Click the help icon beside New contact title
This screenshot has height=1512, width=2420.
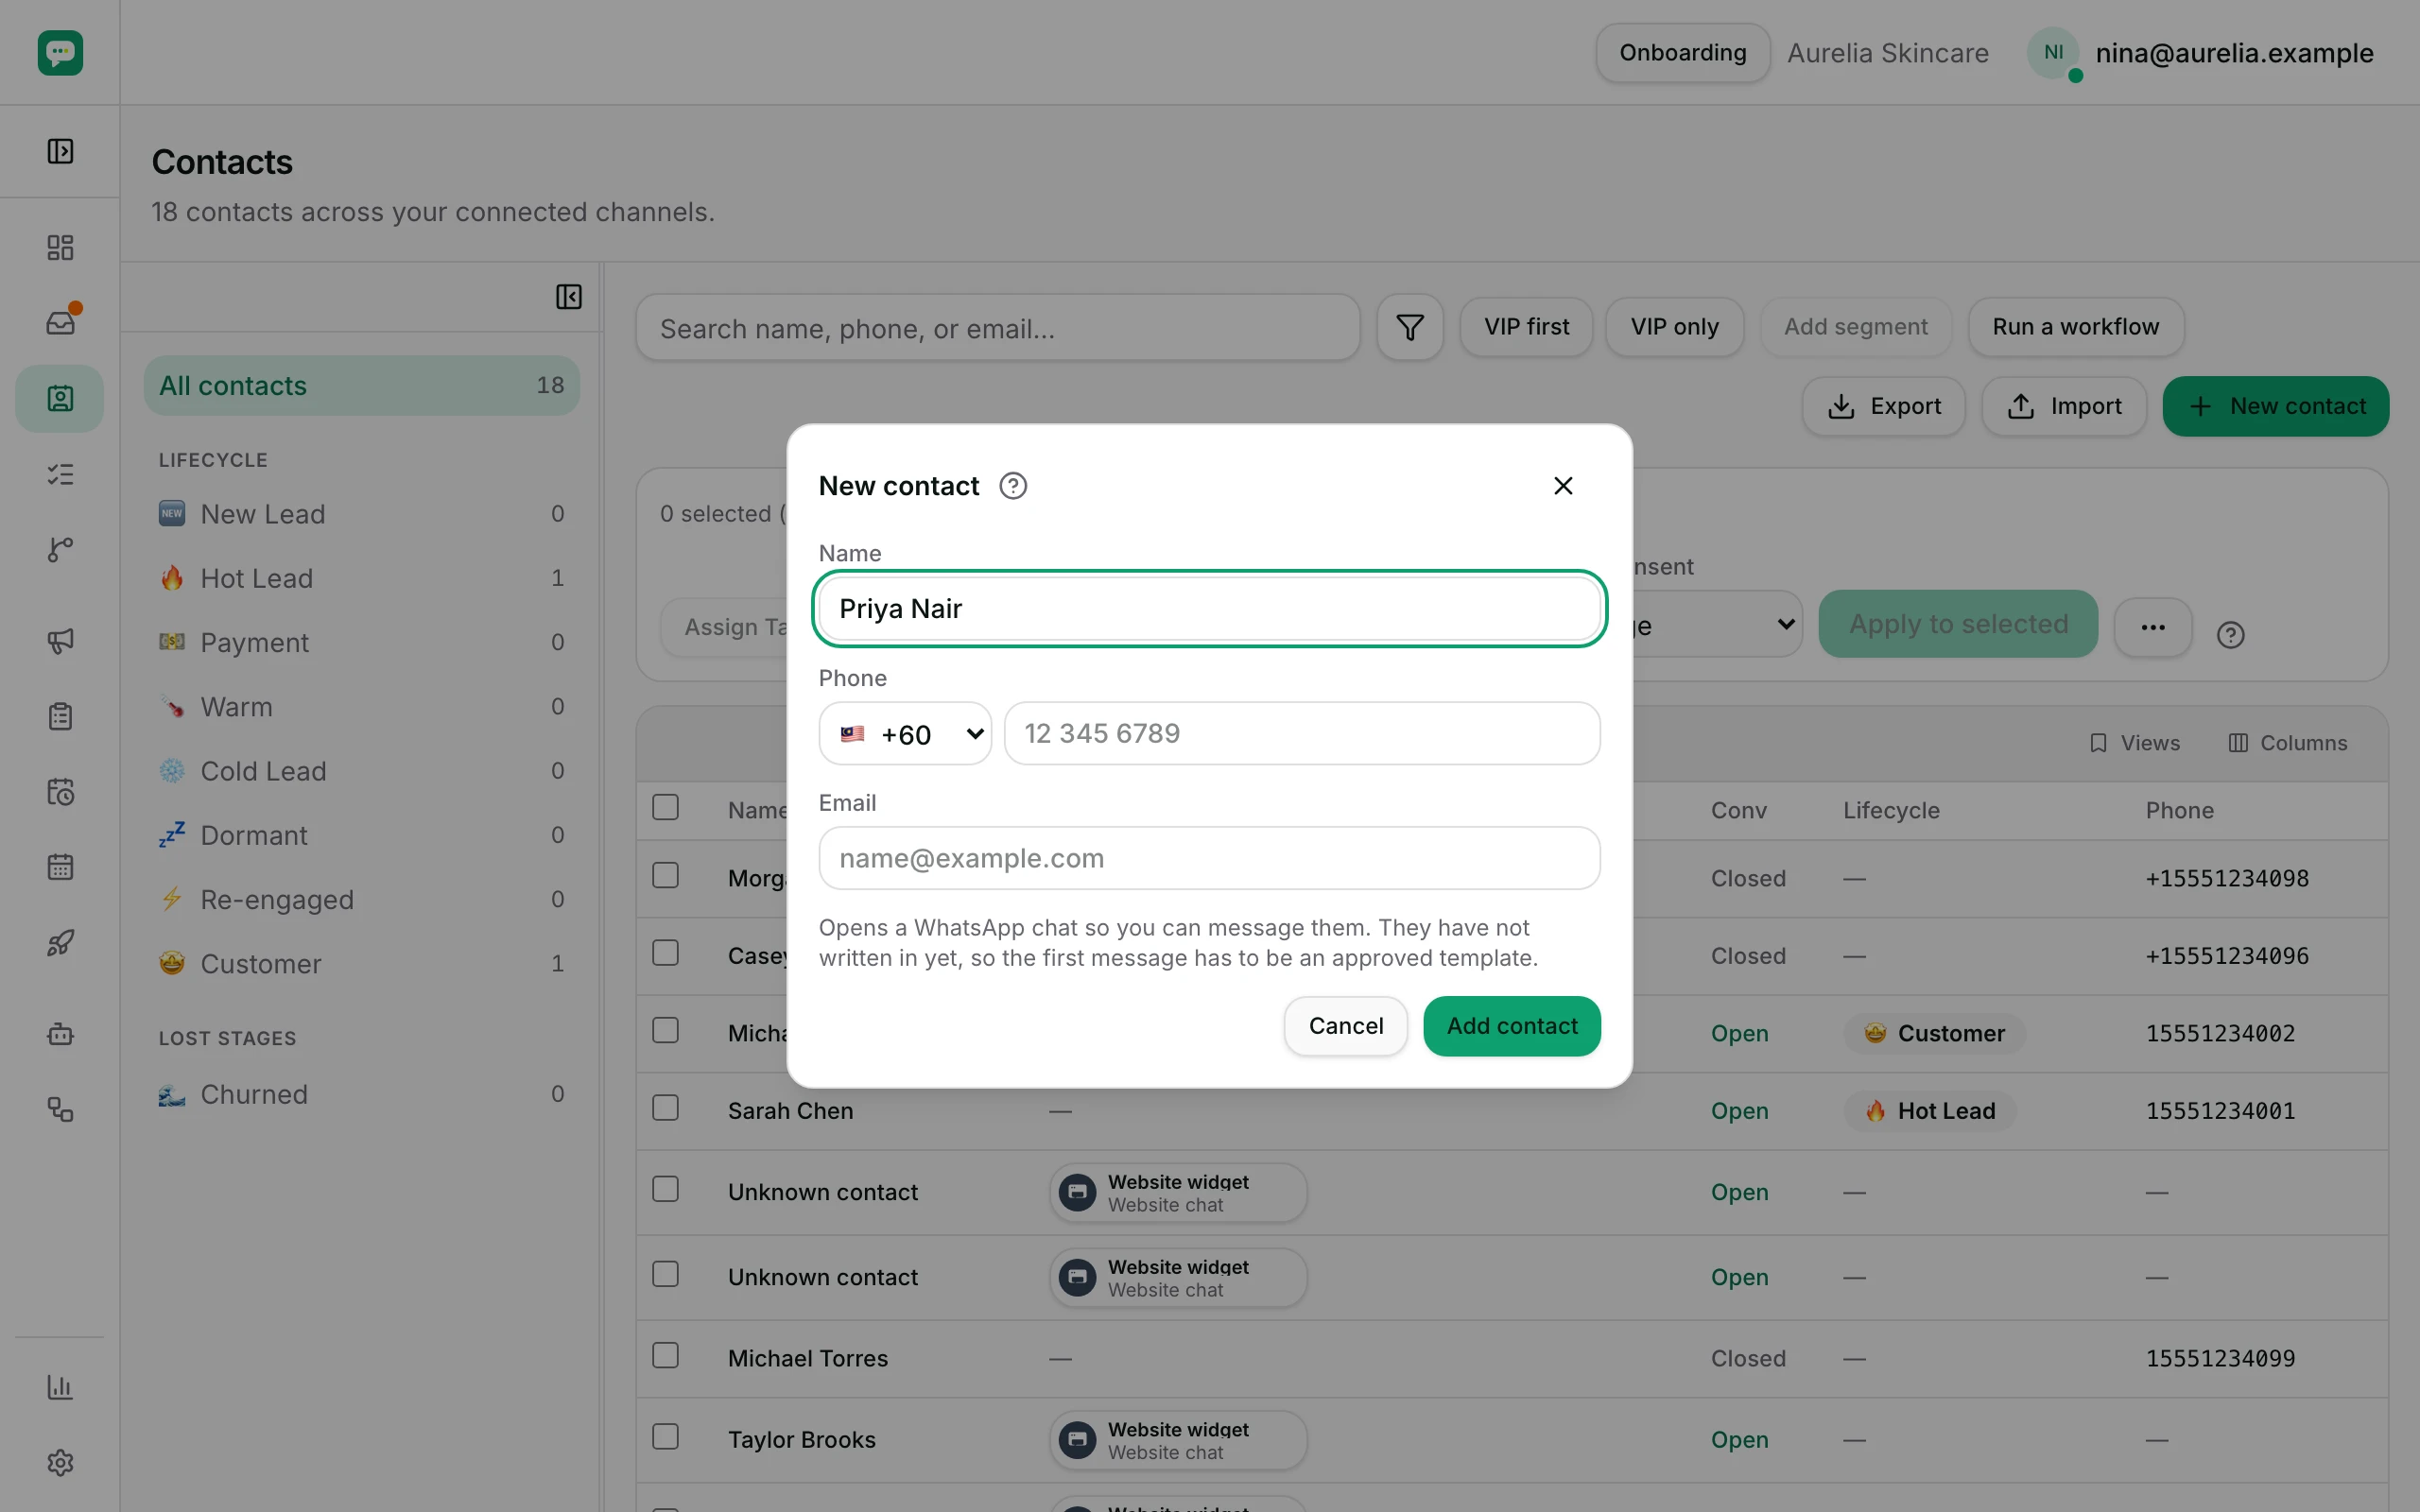[1013, 486]
